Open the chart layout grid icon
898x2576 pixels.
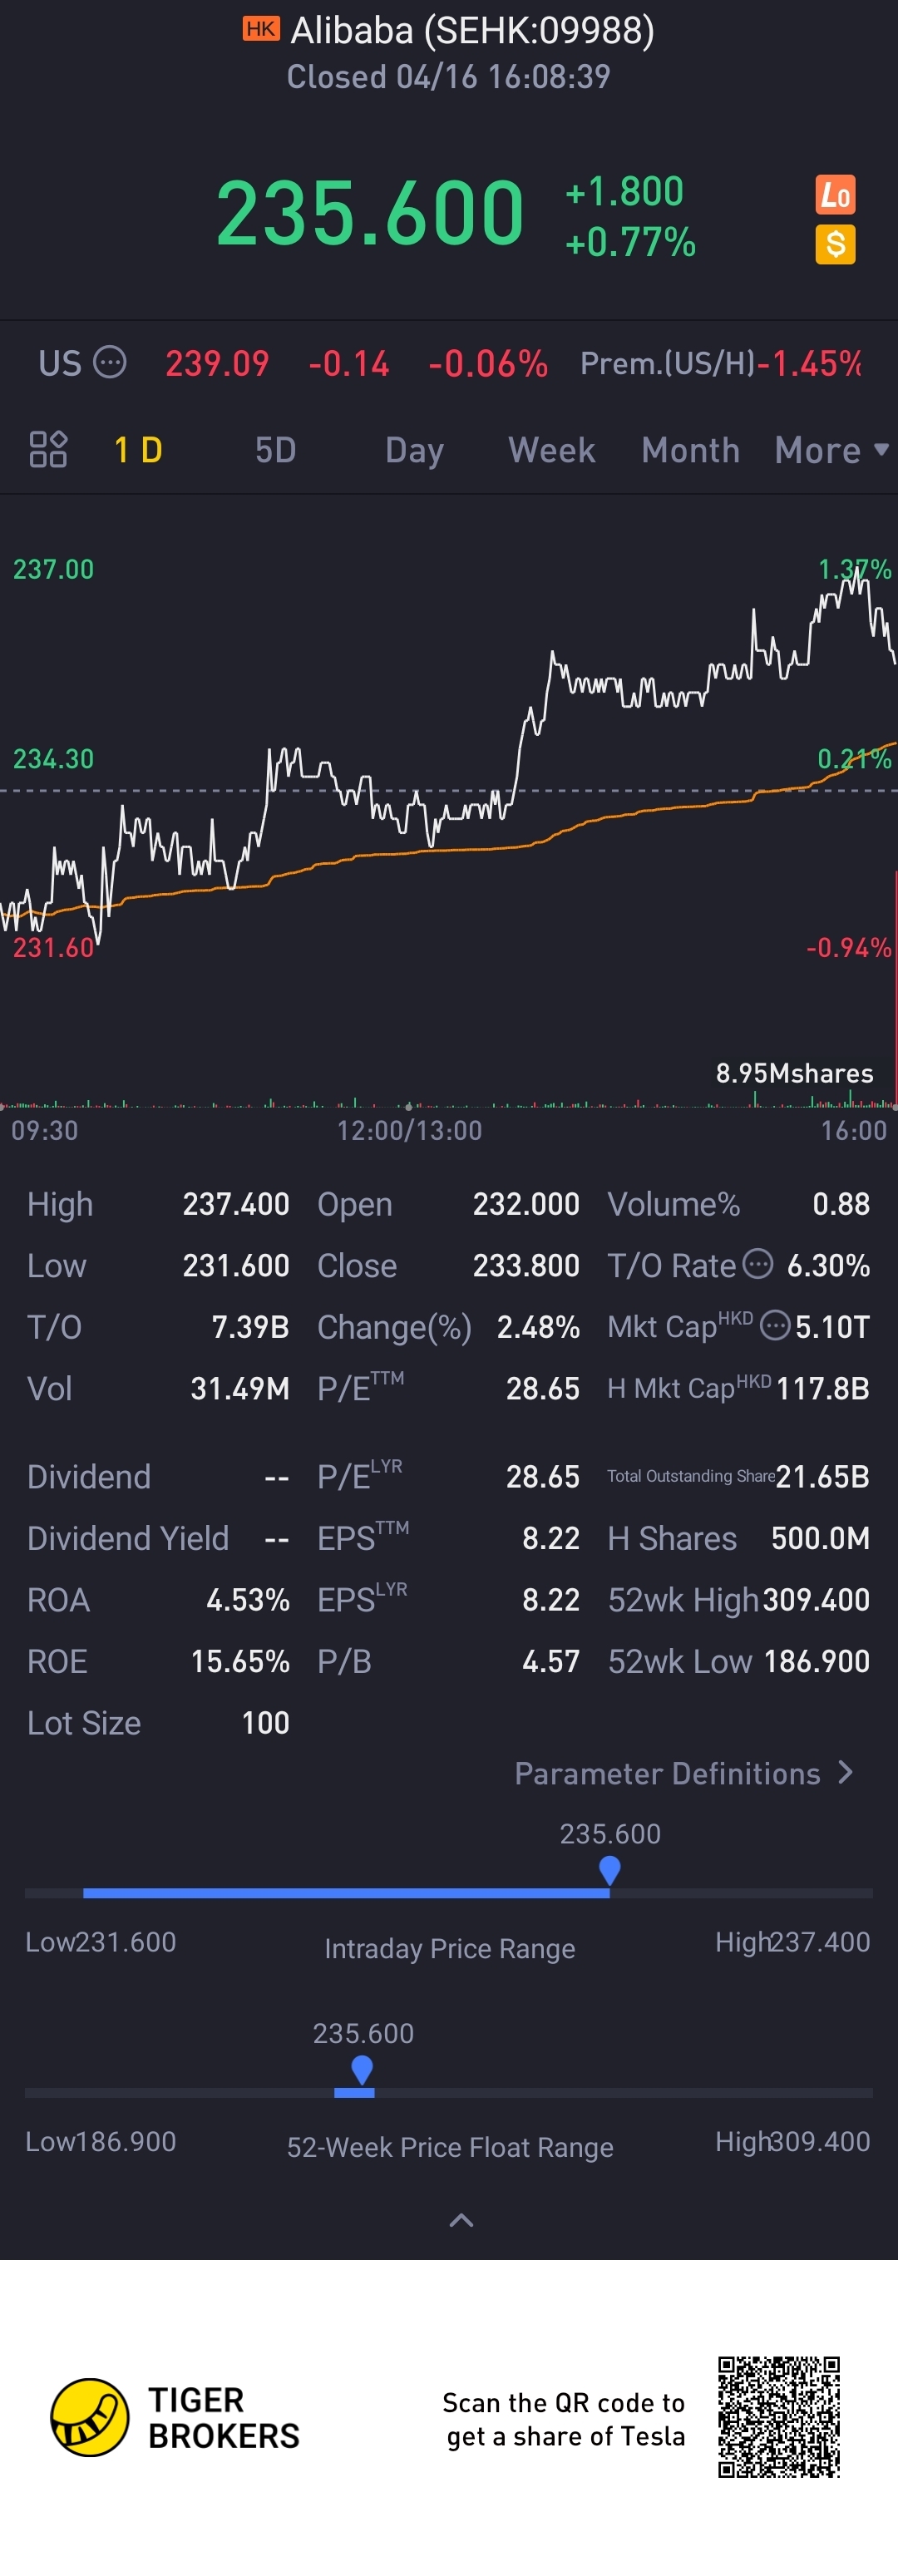(48, 450)
